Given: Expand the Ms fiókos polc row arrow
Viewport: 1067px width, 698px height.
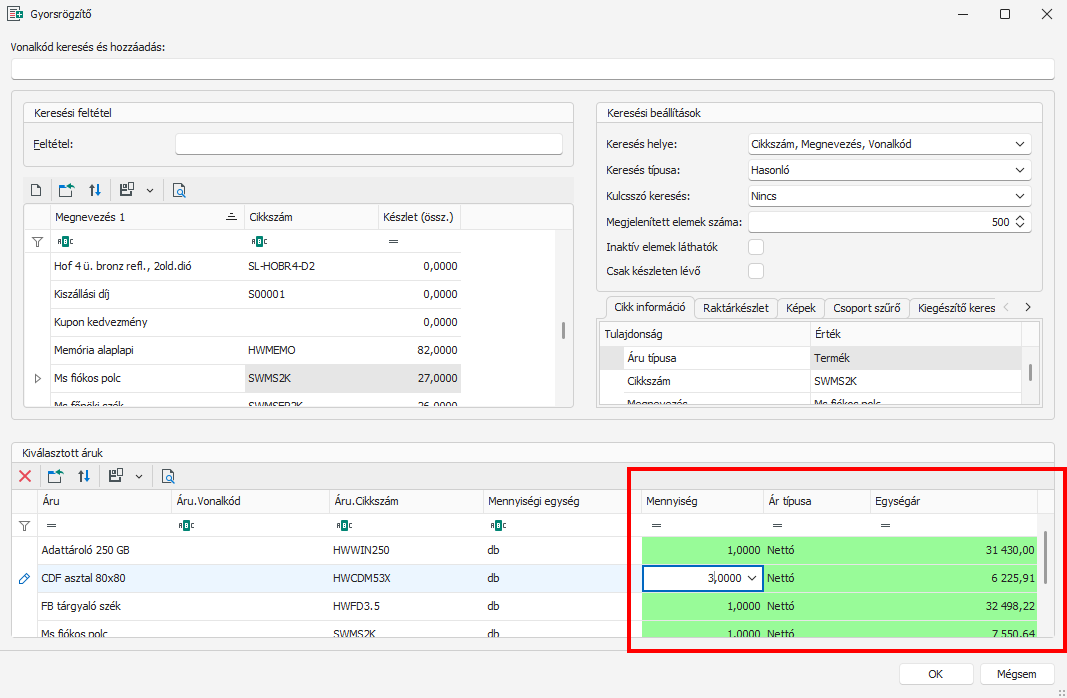Looking at the screenshot, I should coord(37,379).
